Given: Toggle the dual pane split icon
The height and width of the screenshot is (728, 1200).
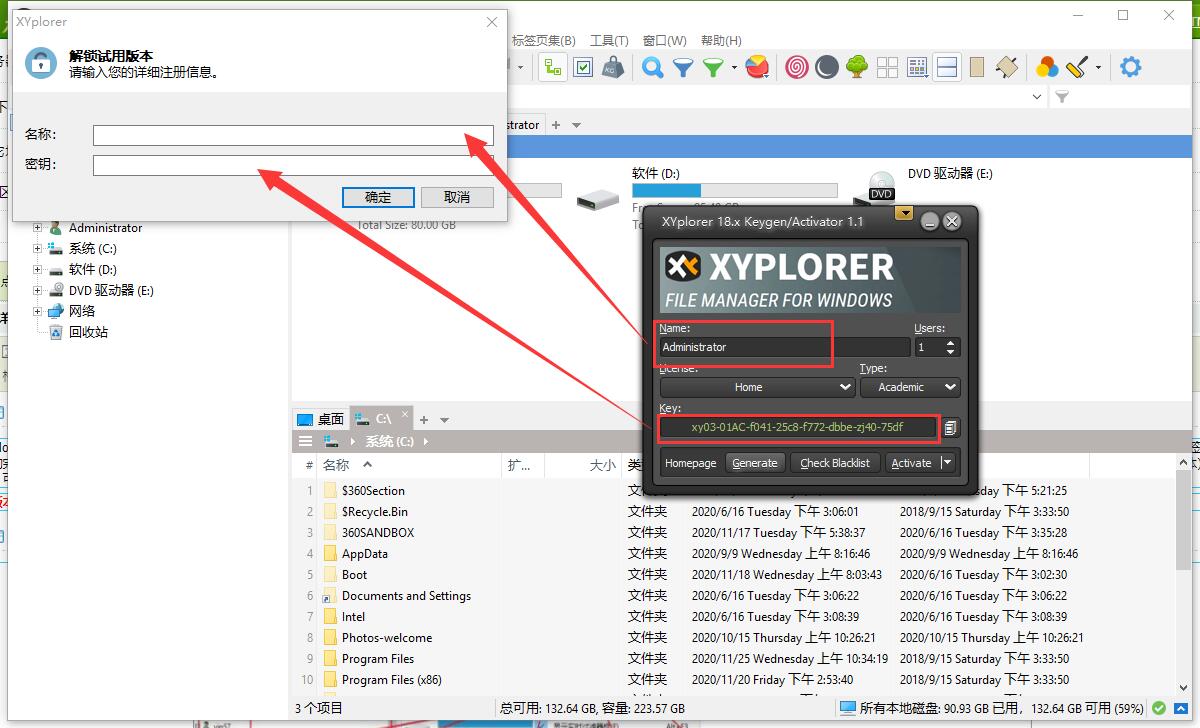Looking at the screenshot, I should (x=947, y=67).
